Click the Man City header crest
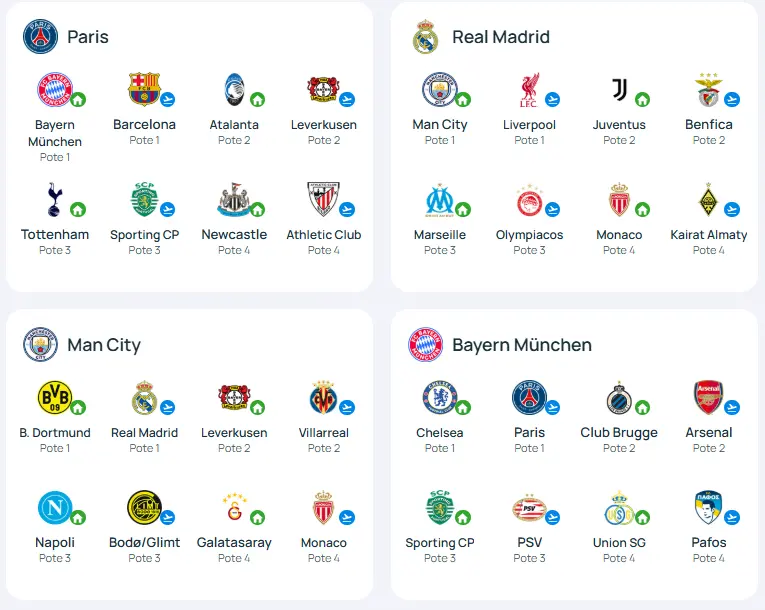 coord(40,345)
